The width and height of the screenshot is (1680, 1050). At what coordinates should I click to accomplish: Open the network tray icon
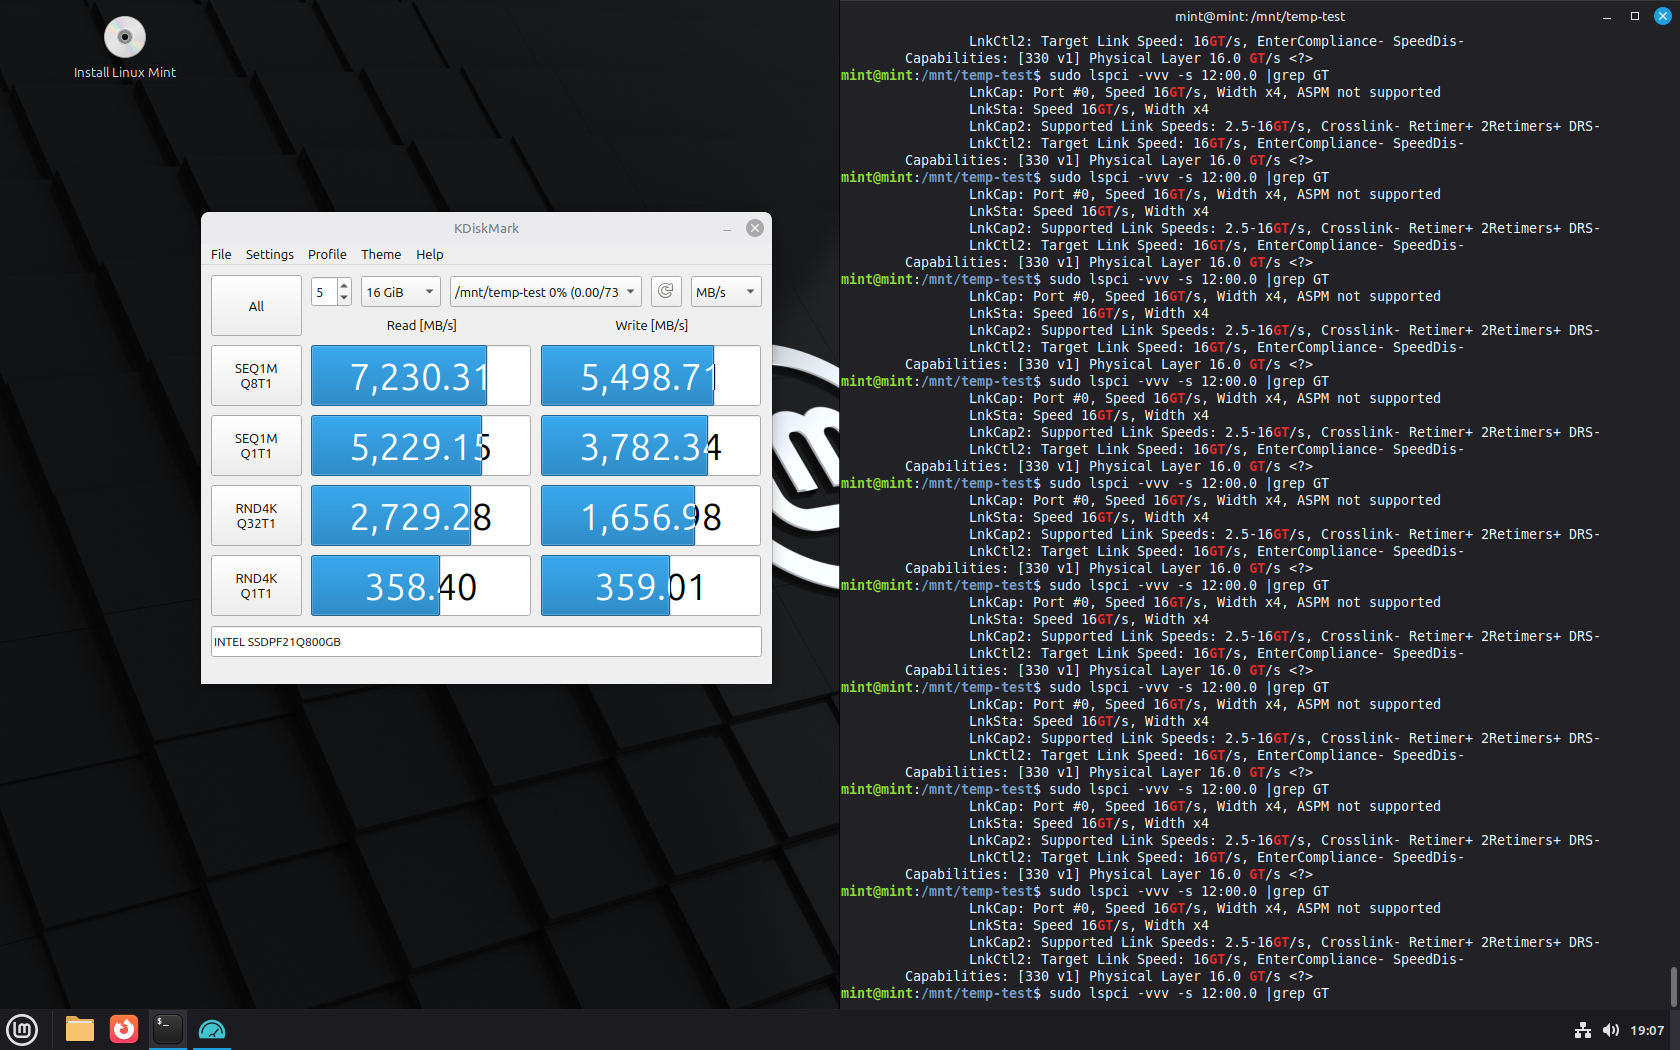pyautogui.click(x=1582, y=1030)
